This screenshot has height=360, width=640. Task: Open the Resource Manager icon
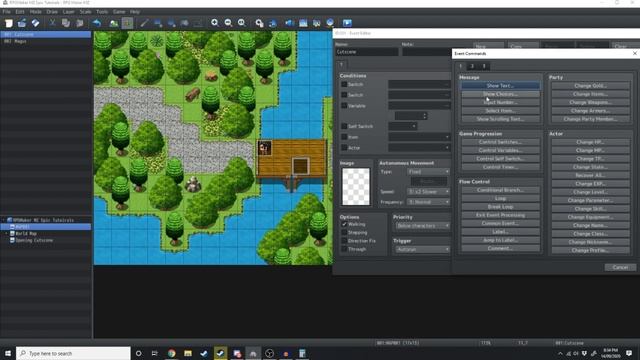(330, 23)
